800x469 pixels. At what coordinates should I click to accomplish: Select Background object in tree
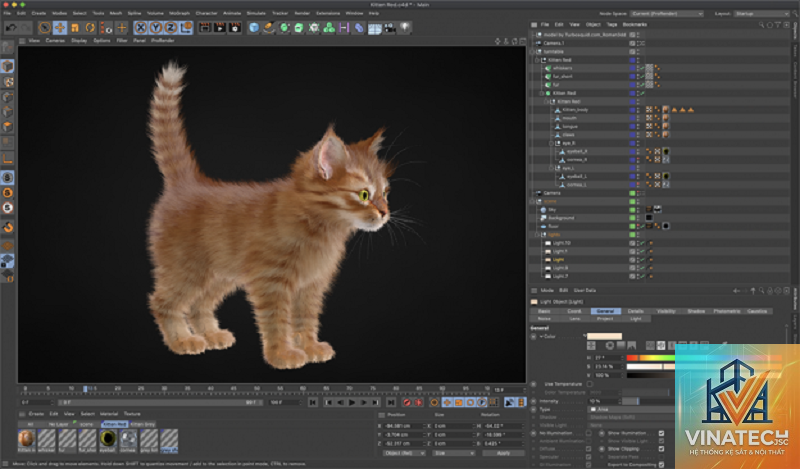coord(561,218)
